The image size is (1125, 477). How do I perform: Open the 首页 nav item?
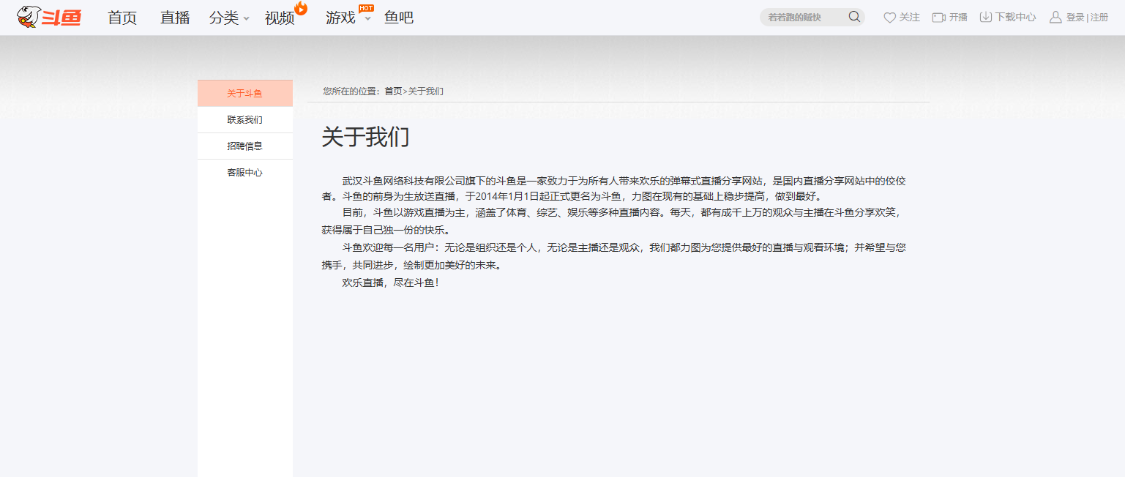click(x=122, y=18)
